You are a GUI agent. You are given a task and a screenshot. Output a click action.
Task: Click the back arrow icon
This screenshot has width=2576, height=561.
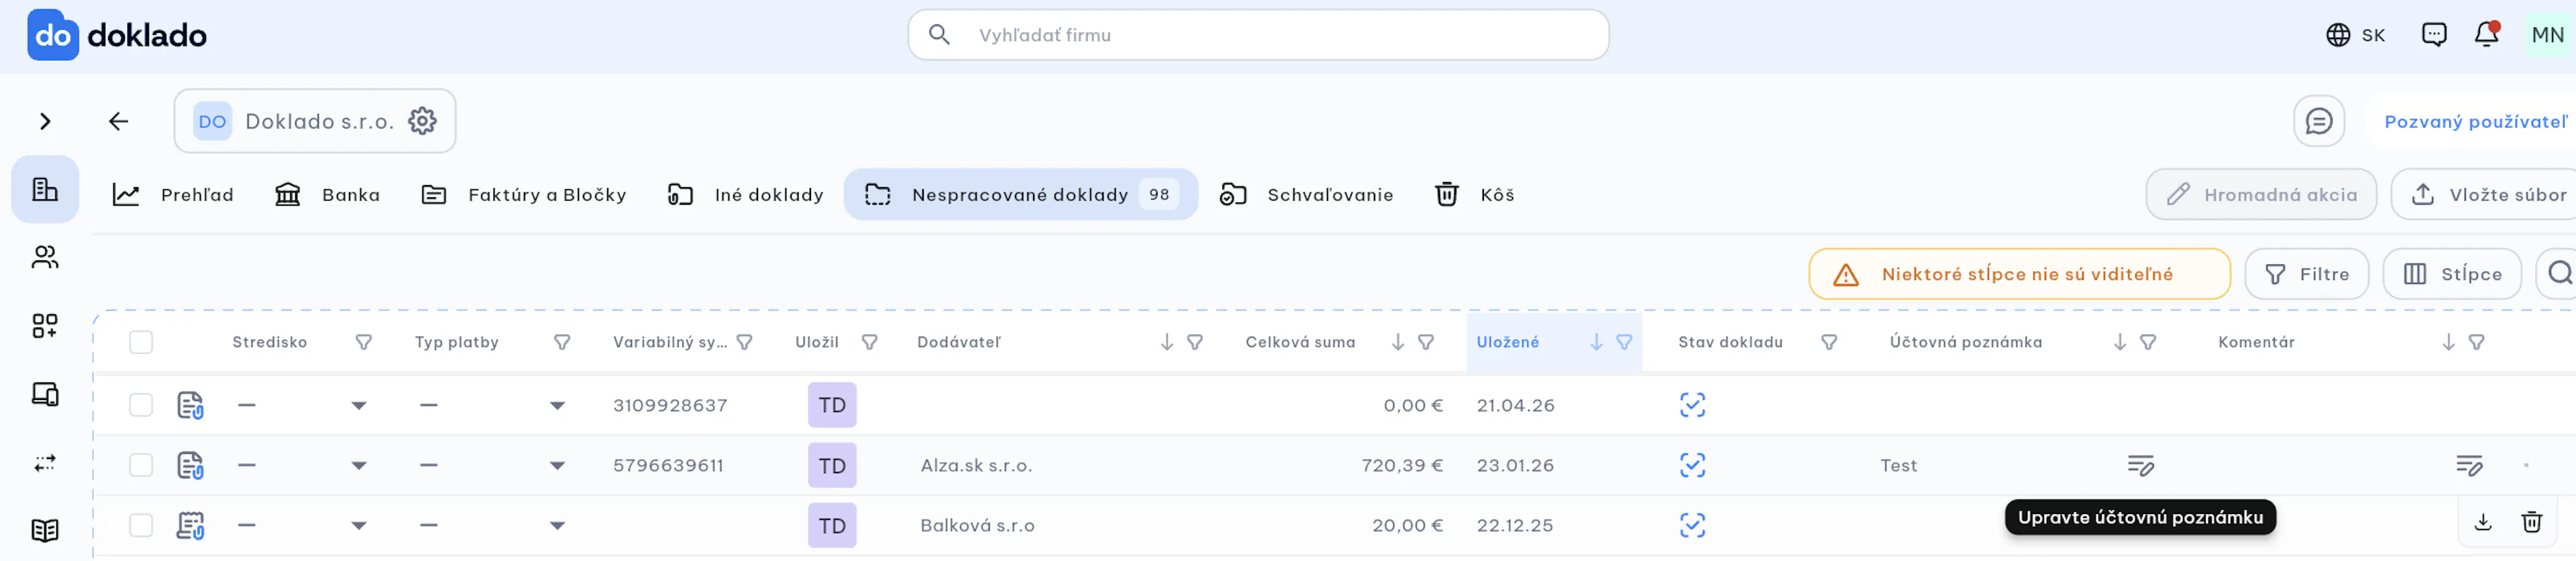click(x=118, y=121)
